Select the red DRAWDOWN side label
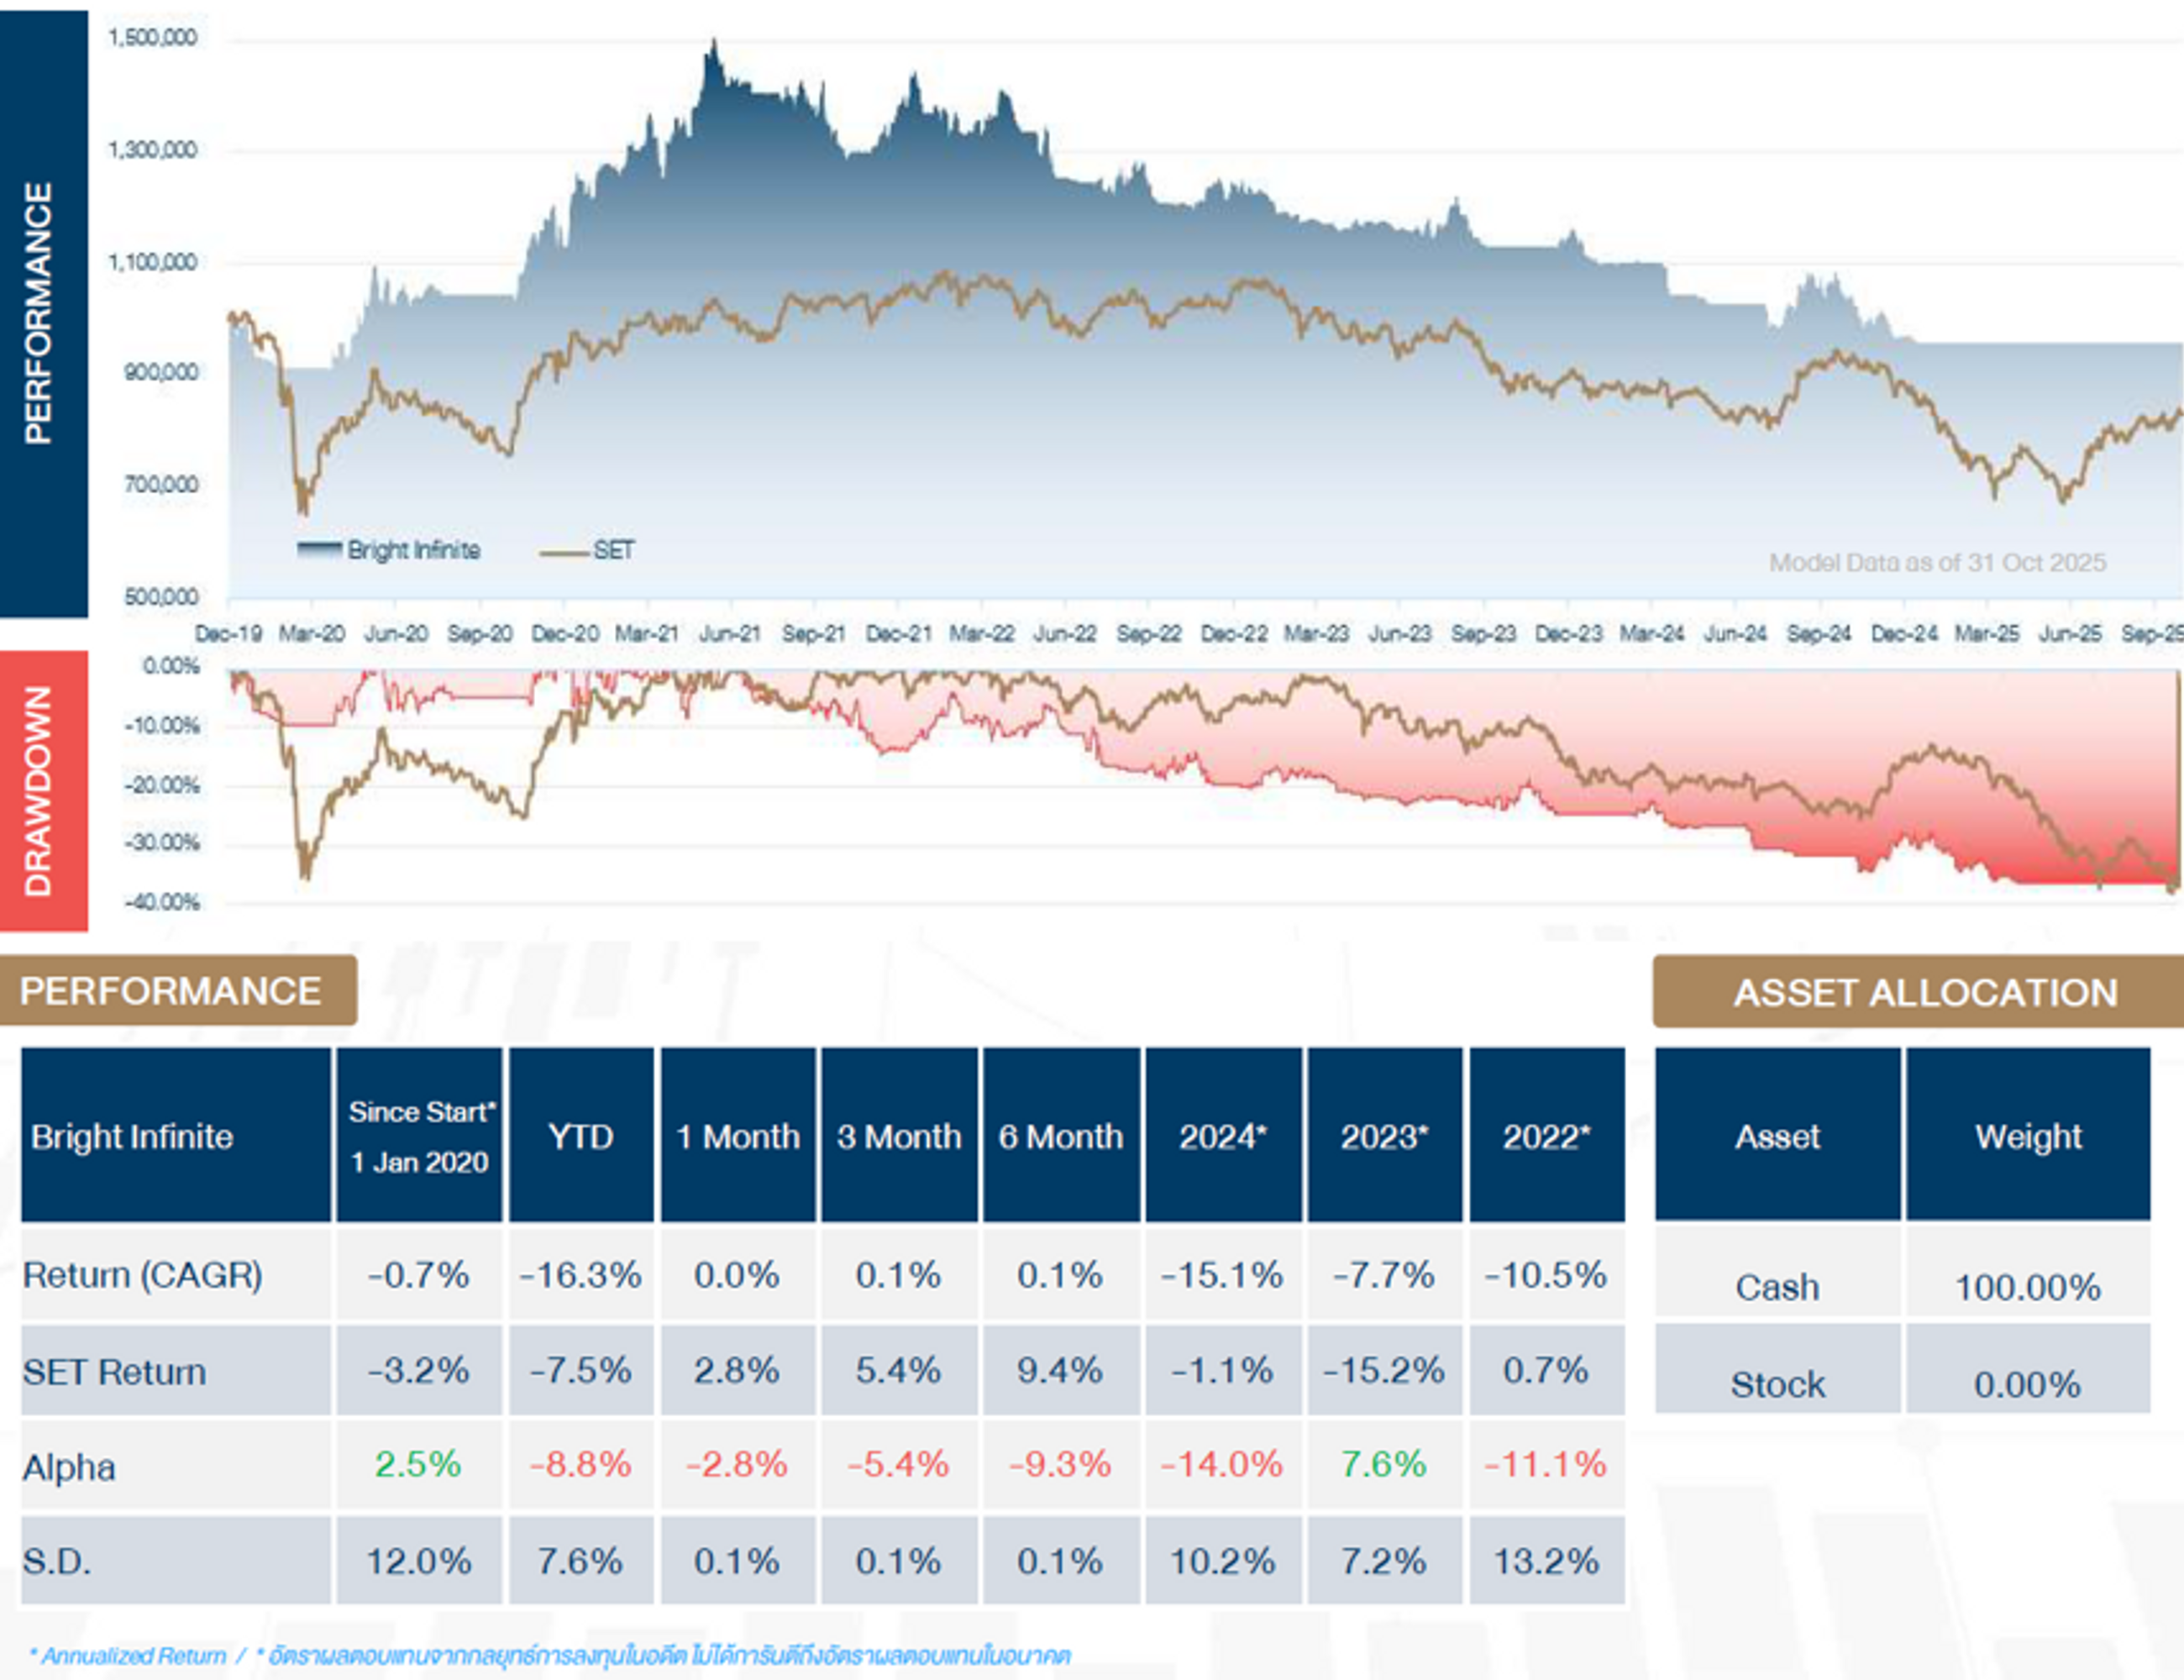2184x1680 pixels. tap(40, 791)
